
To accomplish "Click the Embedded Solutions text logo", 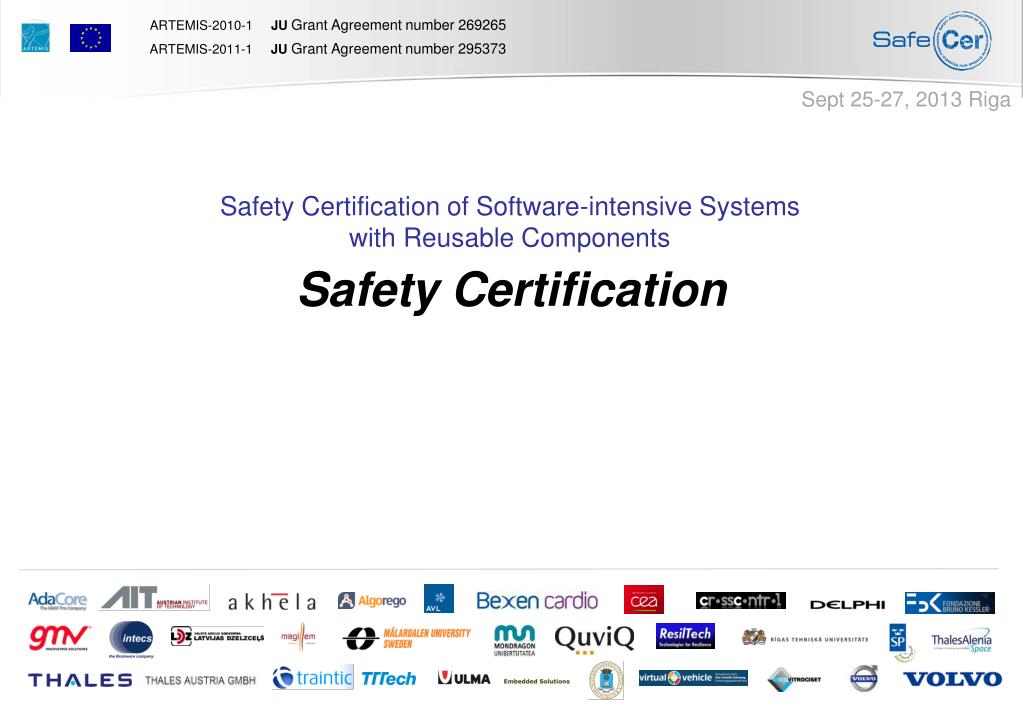I will (536, 681).
